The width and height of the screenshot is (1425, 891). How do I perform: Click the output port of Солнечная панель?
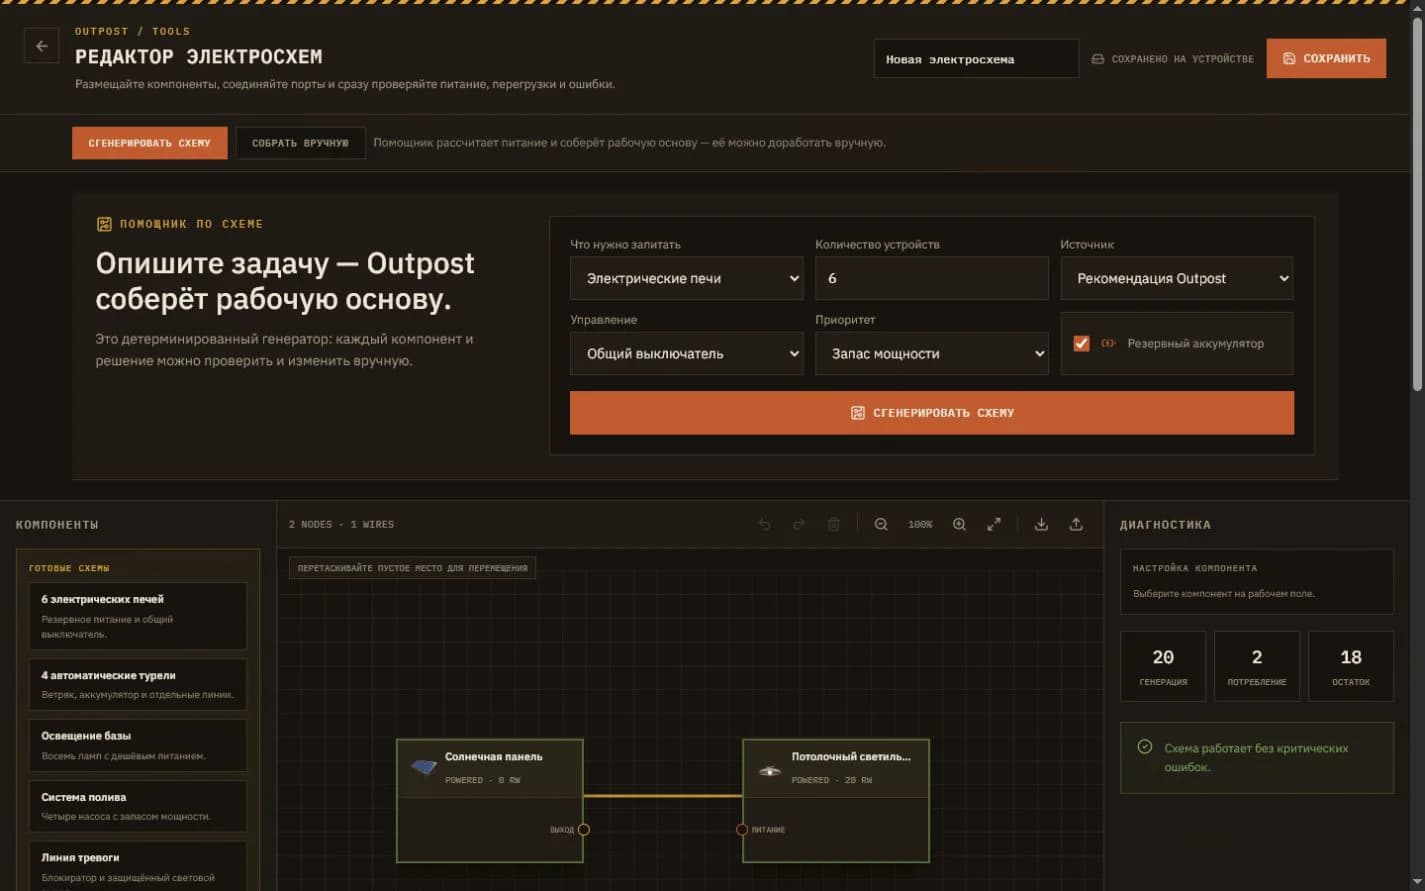coord(584,829)
